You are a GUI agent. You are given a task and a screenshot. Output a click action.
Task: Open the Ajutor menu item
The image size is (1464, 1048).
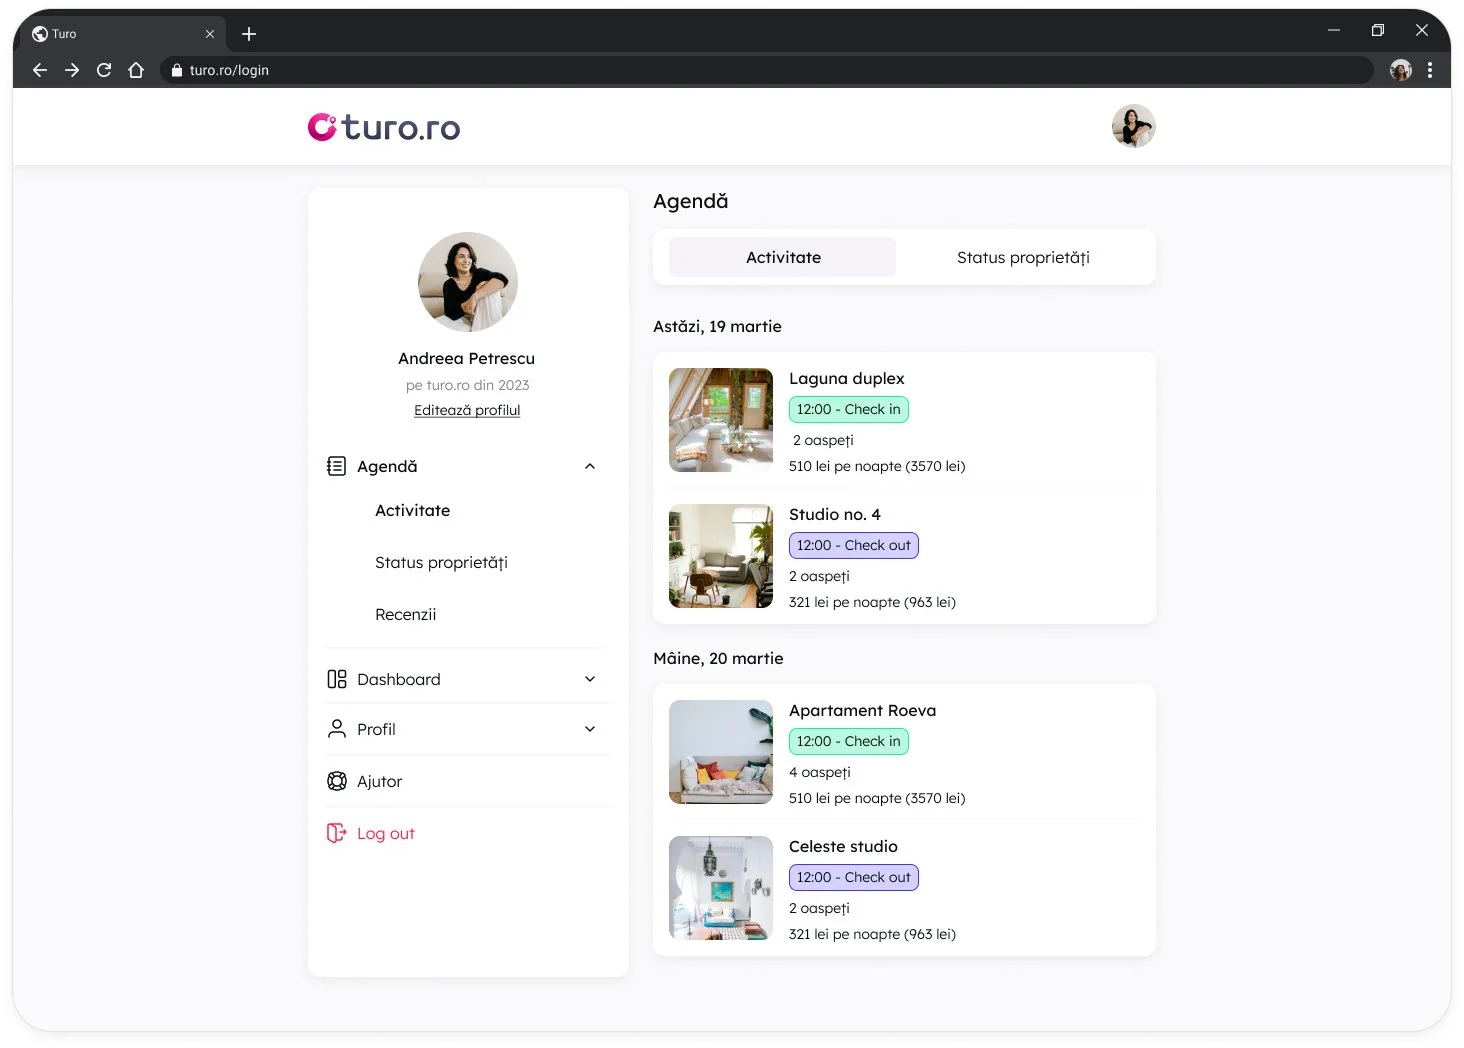coord(379,781)
